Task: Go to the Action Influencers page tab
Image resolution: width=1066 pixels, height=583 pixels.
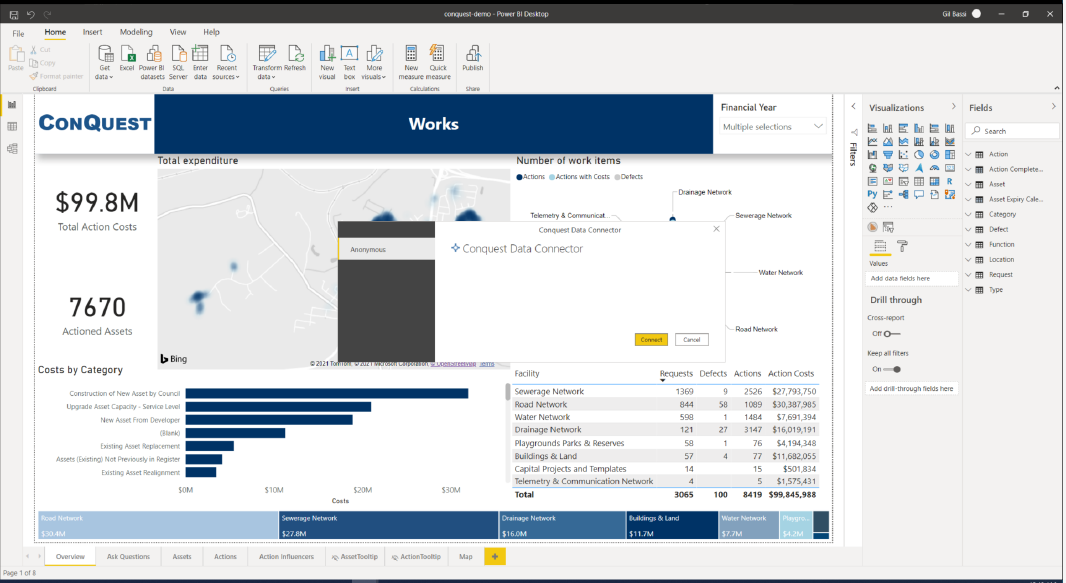Action: click(286, 556)
